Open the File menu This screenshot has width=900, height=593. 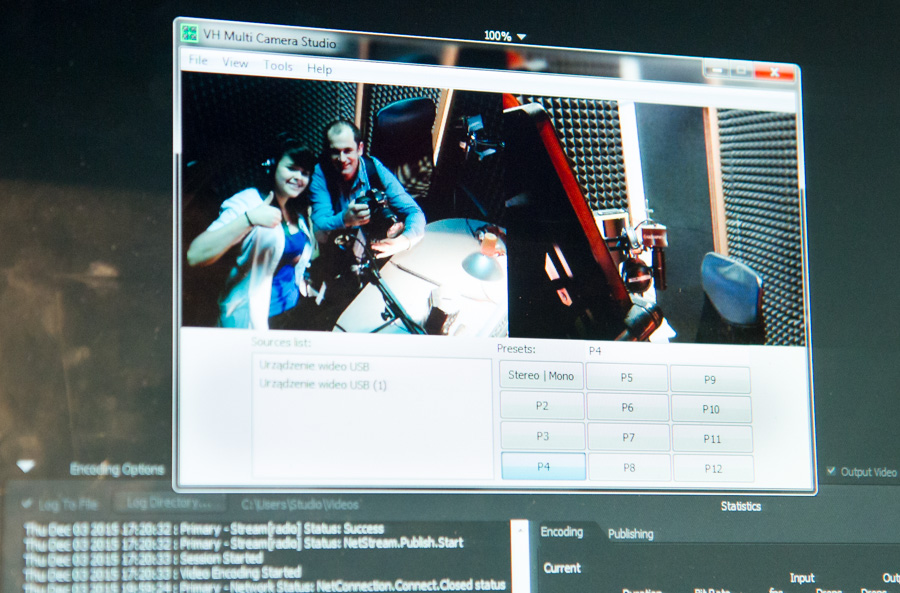pyautogui.click(x=198, y=60)
